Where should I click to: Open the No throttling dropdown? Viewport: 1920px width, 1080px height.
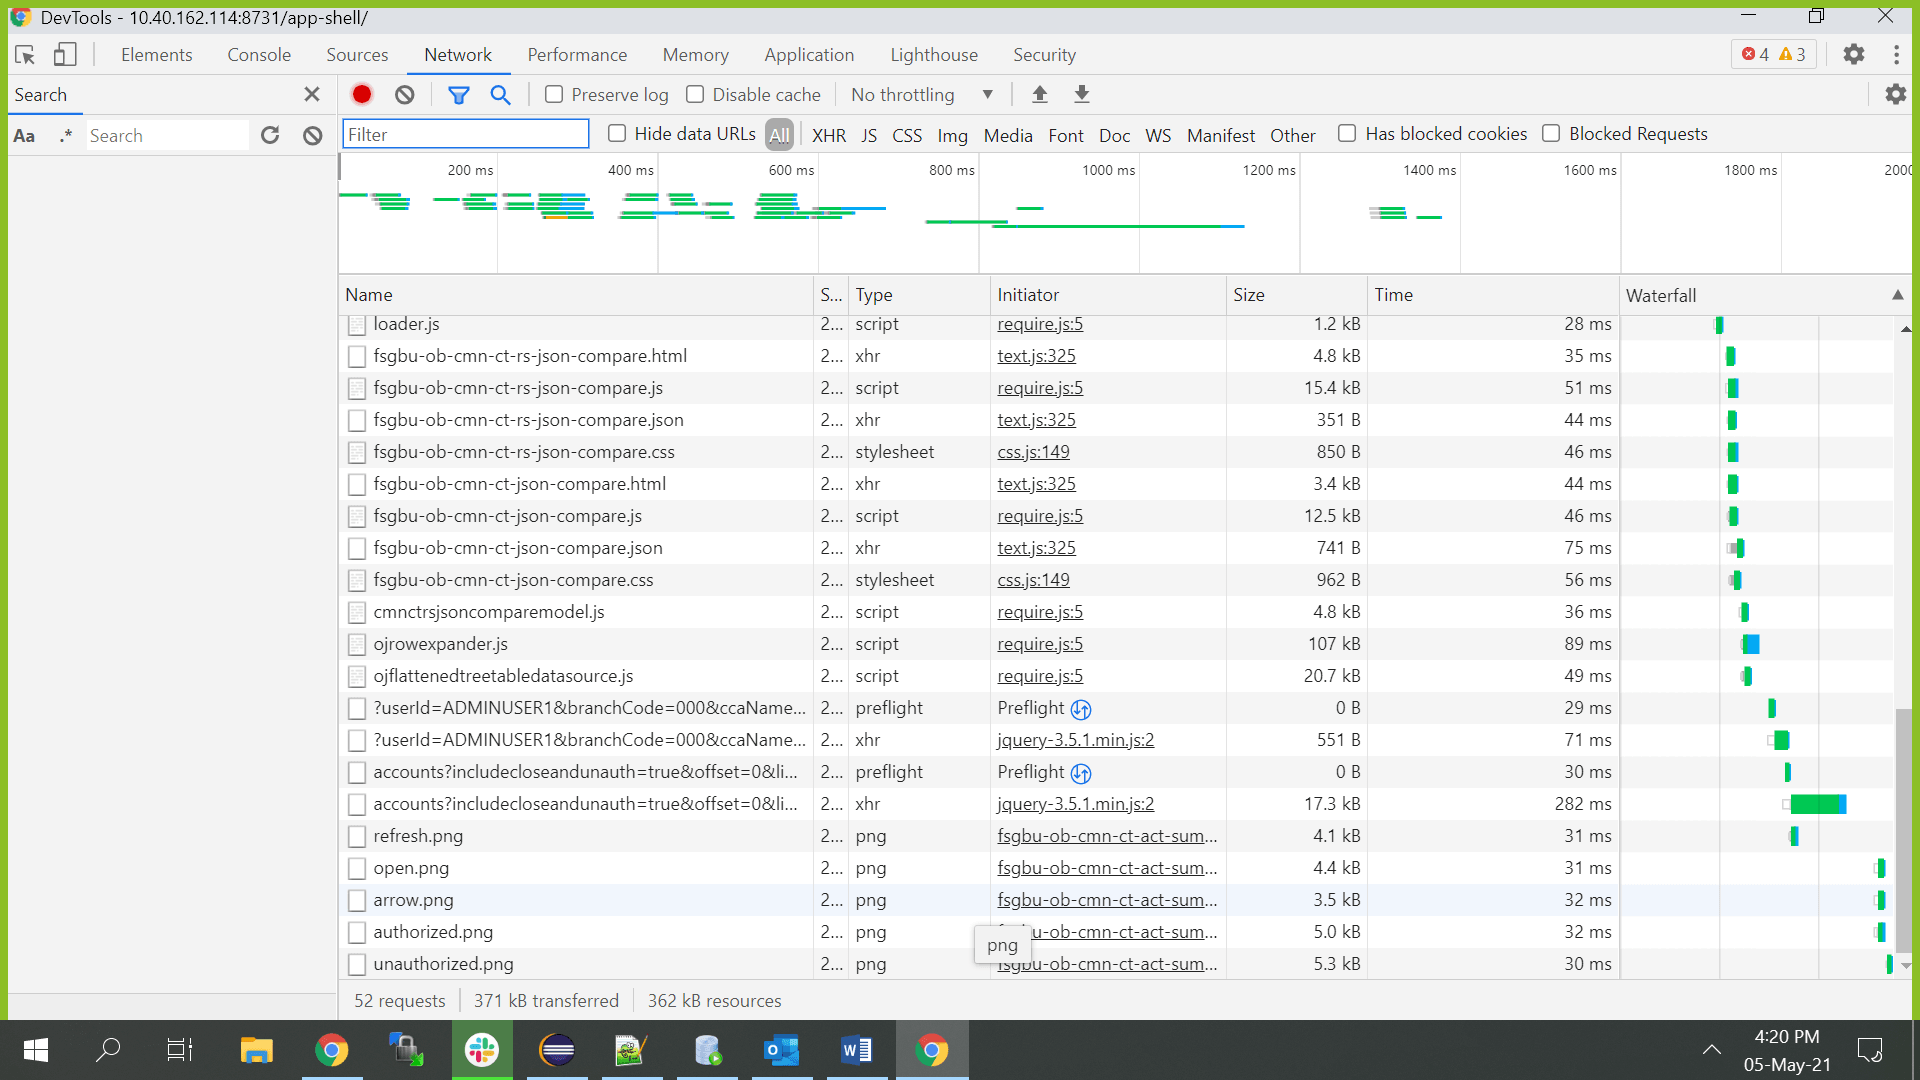[921, 94]
